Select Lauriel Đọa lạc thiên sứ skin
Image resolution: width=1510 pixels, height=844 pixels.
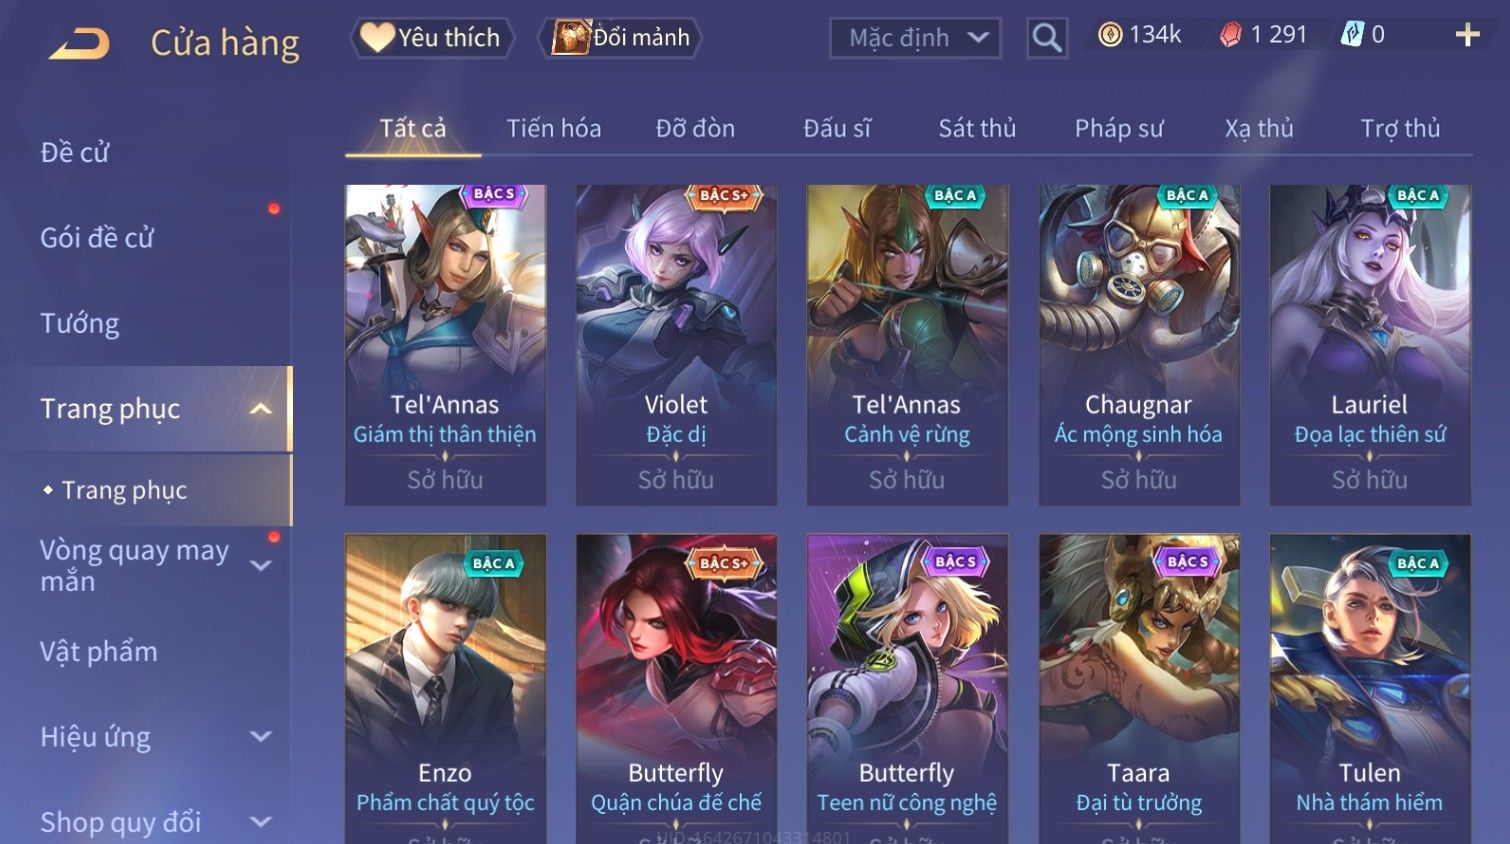tap(1370, 344)
